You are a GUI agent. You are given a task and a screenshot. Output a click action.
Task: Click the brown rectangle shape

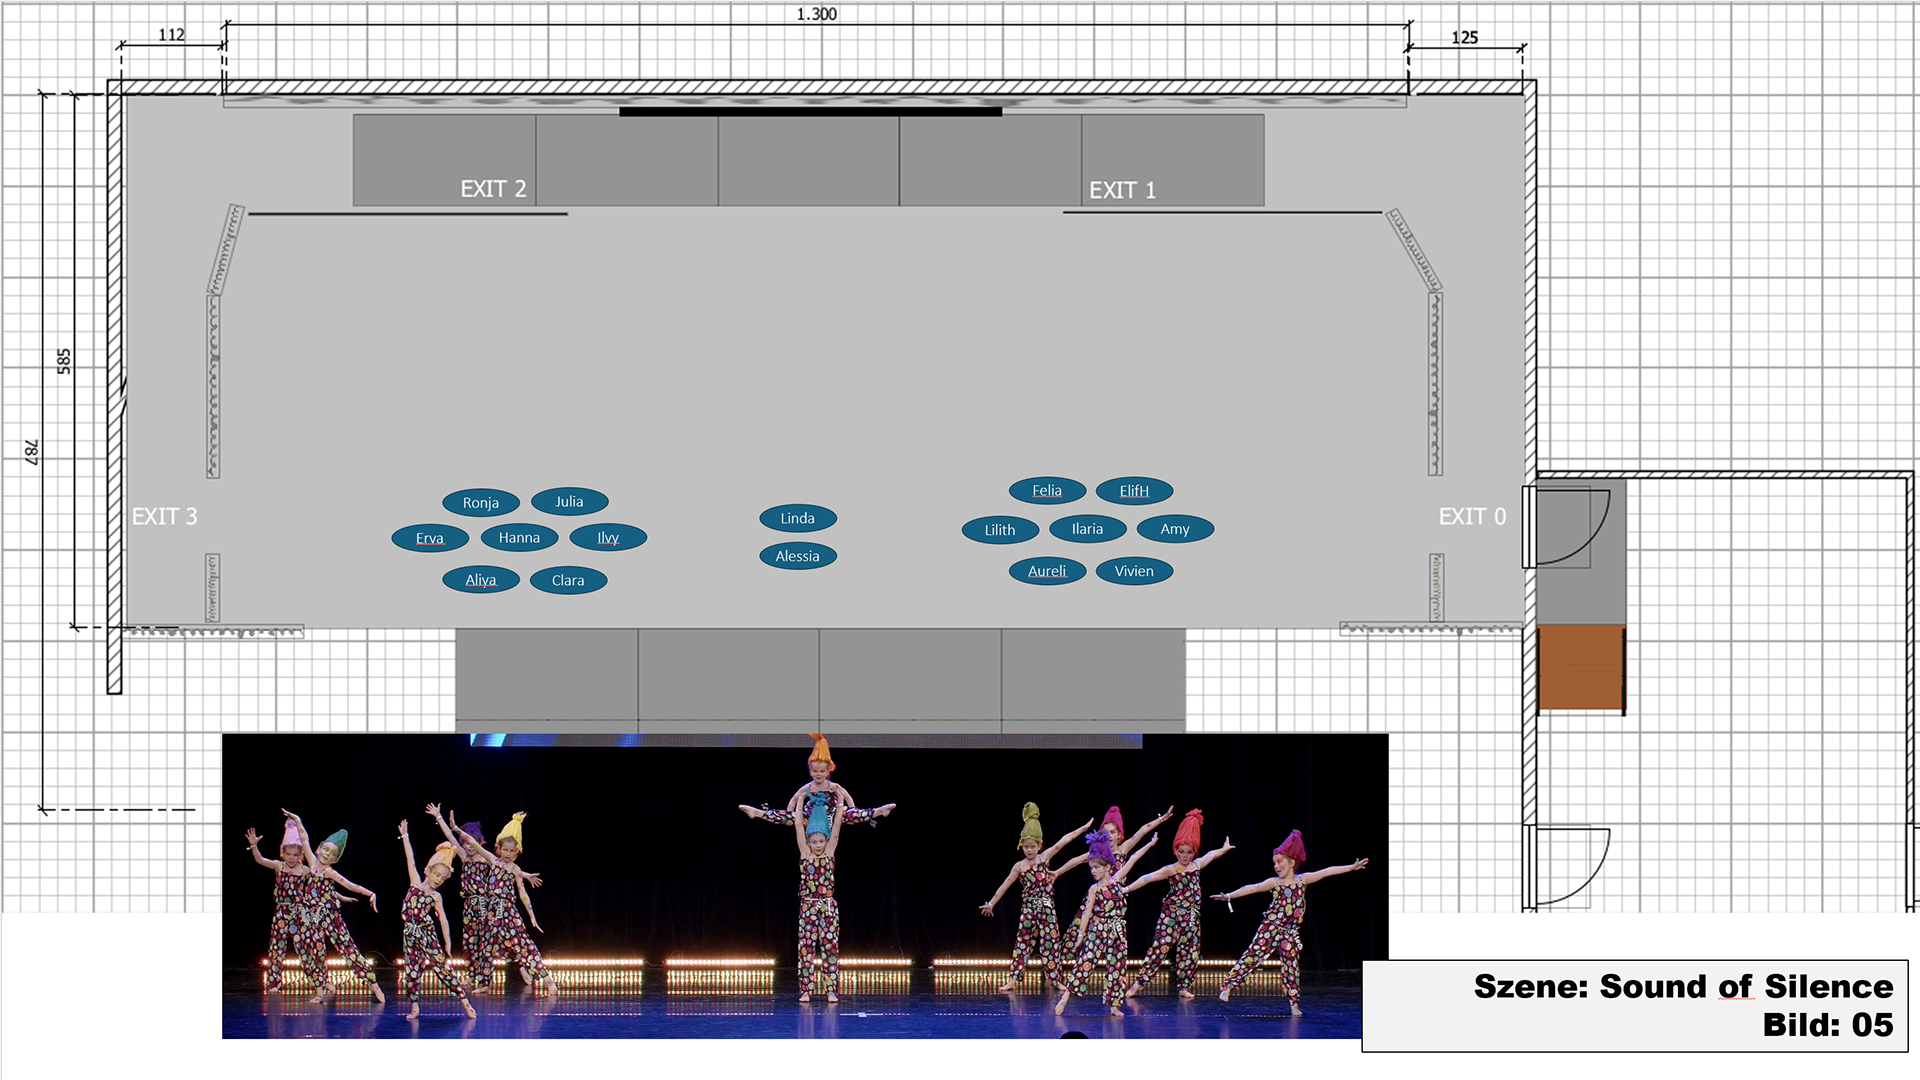coord(1581,668)
